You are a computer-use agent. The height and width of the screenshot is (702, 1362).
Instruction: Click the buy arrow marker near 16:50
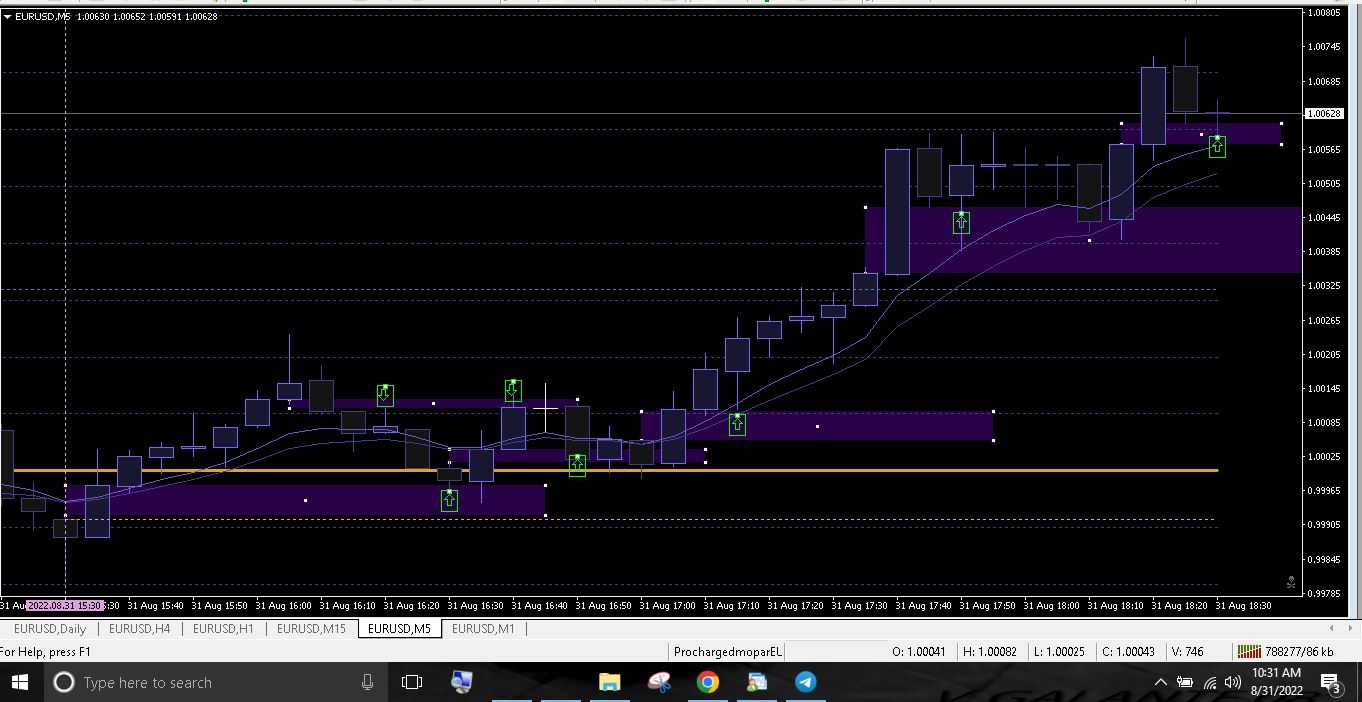point(577,465)
